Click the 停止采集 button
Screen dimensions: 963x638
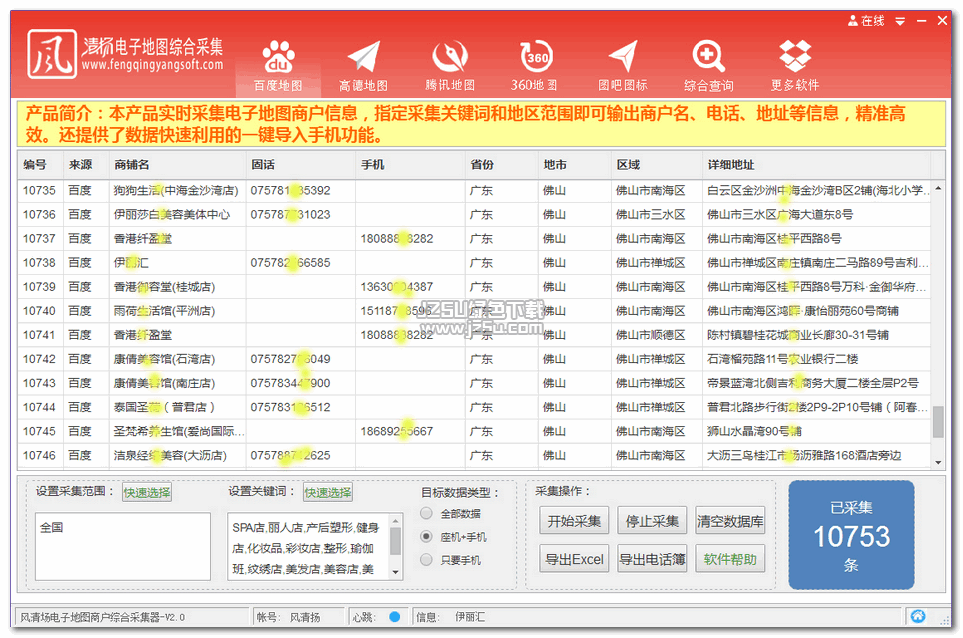[x=652, y=521]
